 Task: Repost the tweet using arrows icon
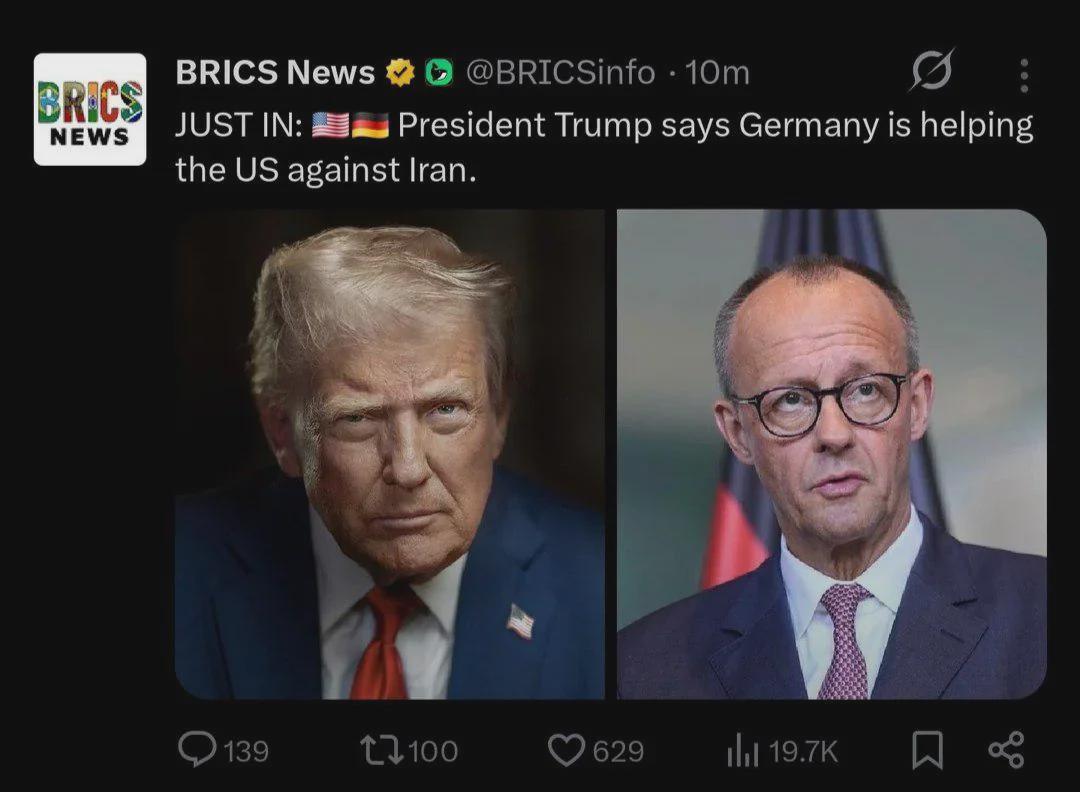[x=381, y=750]
